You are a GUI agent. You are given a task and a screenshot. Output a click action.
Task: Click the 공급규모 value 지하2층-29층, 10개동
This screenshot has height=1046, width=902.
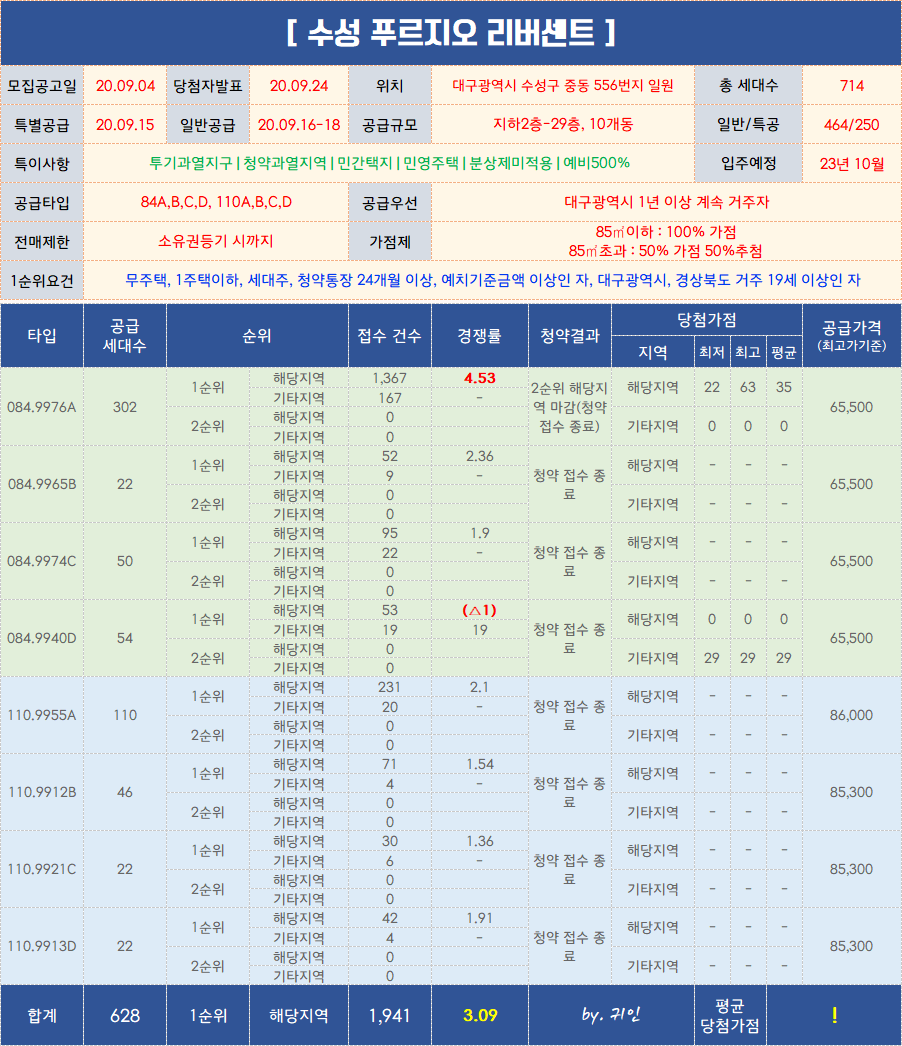point(563,124)
